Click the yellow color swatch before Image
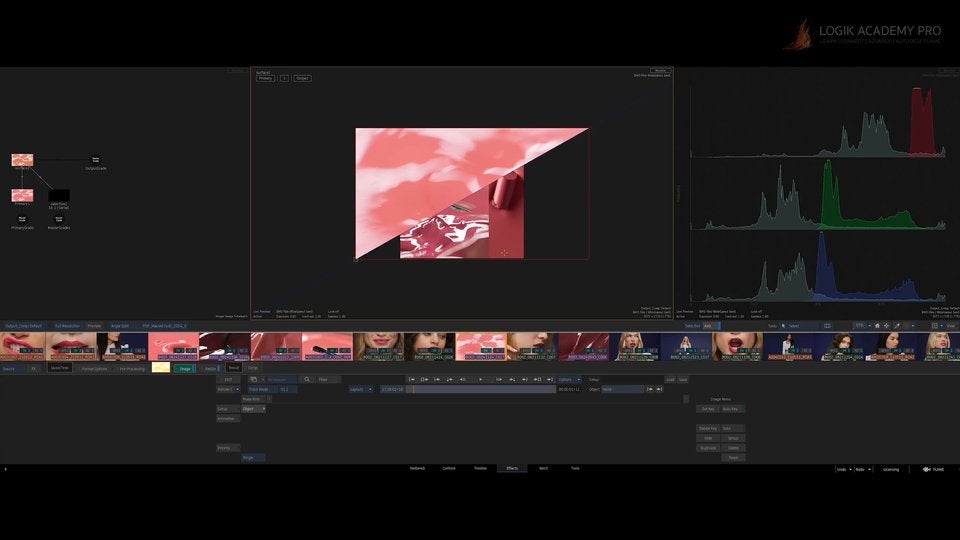This screenshot has height=540, width=960. (x=160, y=368)
